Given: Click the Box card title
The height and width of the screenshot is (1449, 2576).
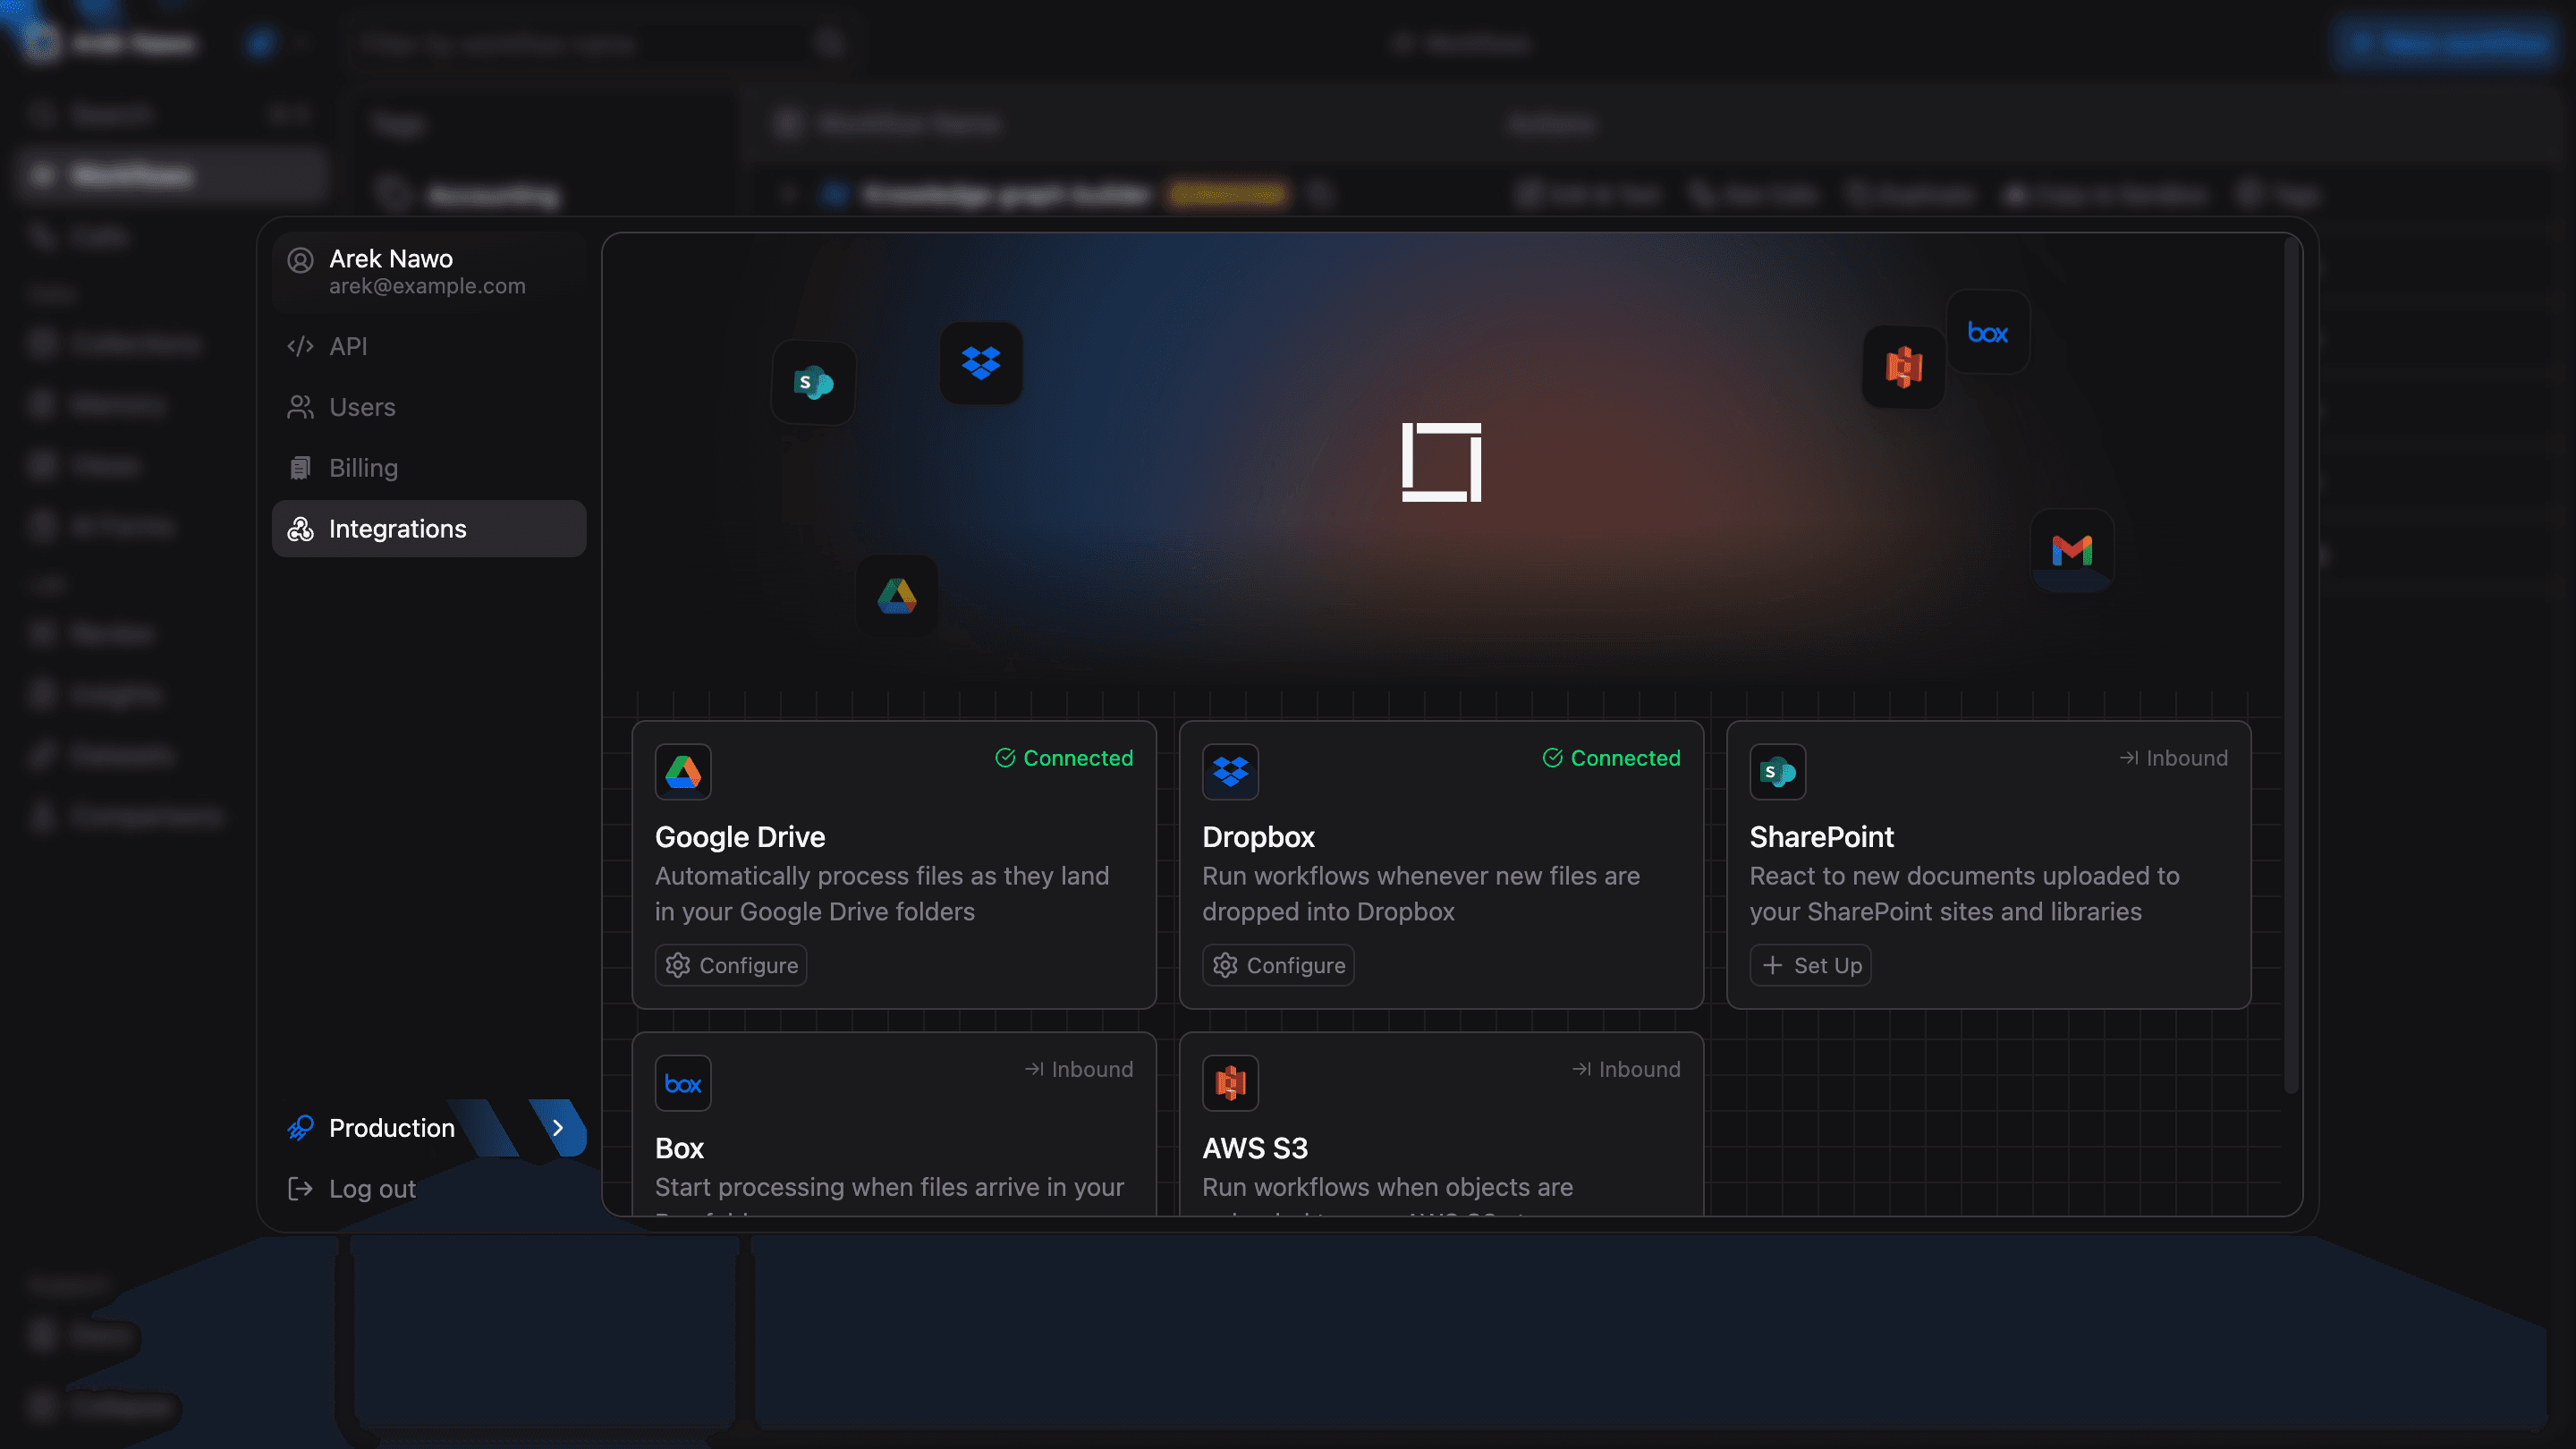Looking at the screenshot, I should (679, 1148).
